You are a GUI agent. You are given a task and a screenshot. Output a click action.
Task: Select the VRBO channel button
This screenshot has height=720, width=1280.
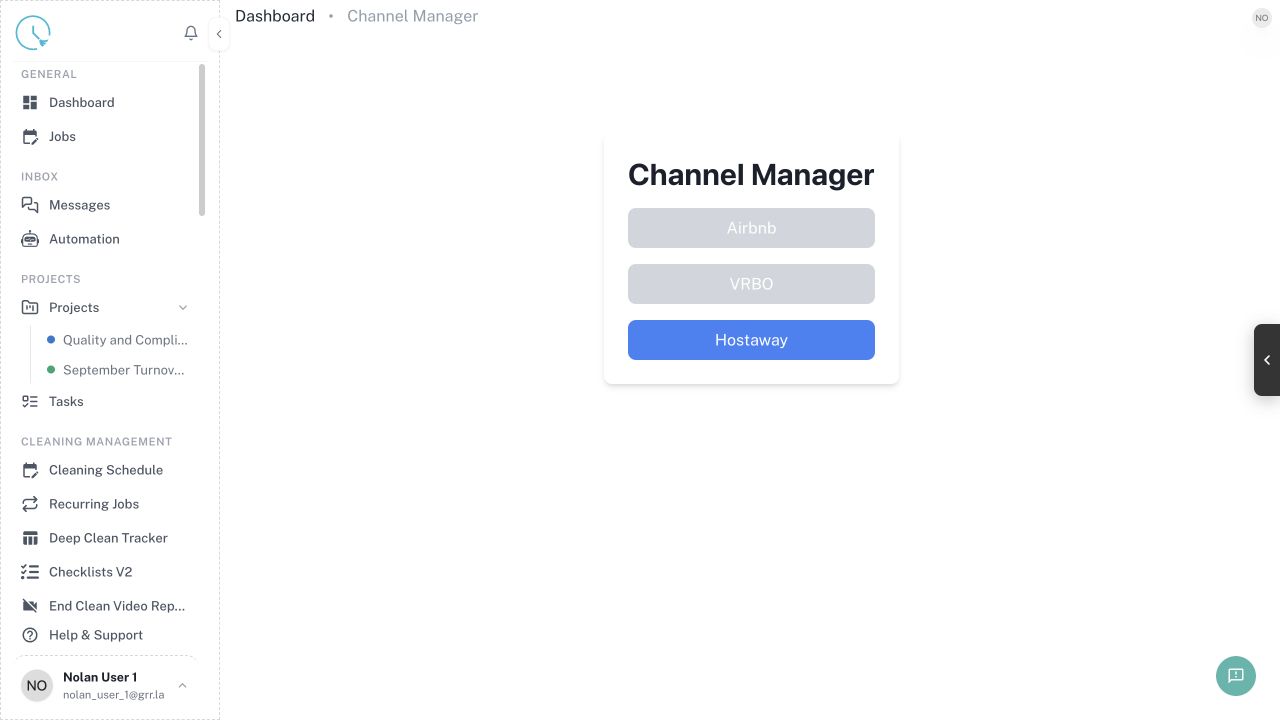(x=751, y=284)
